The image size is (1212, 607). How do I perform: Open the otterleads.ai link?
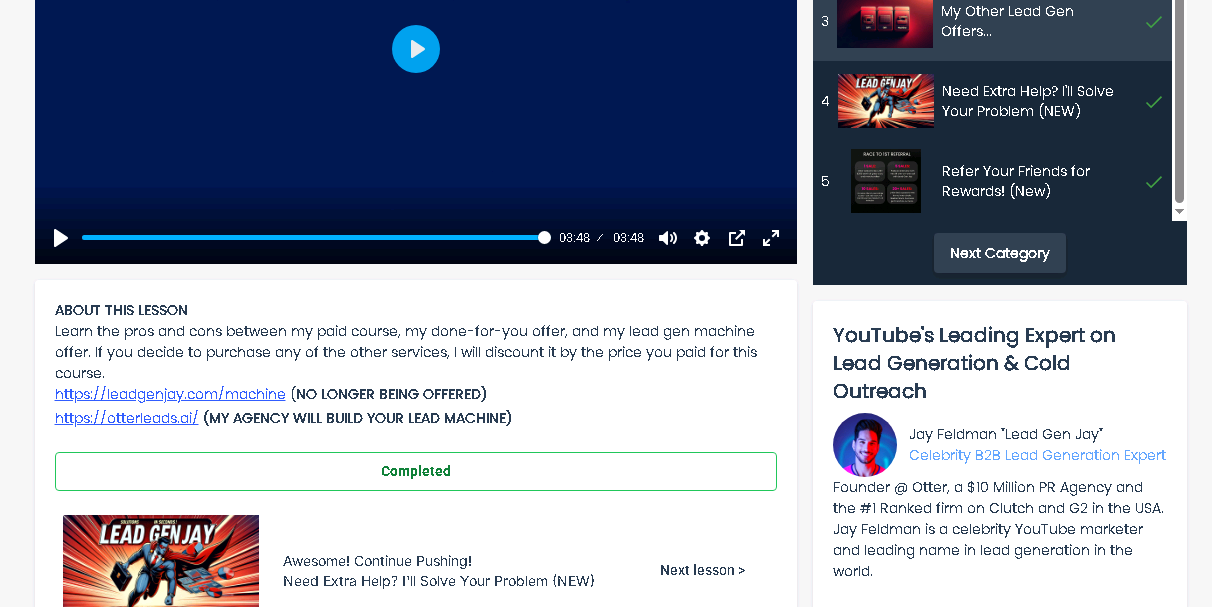pyautogui.click(x=127, y=418)
